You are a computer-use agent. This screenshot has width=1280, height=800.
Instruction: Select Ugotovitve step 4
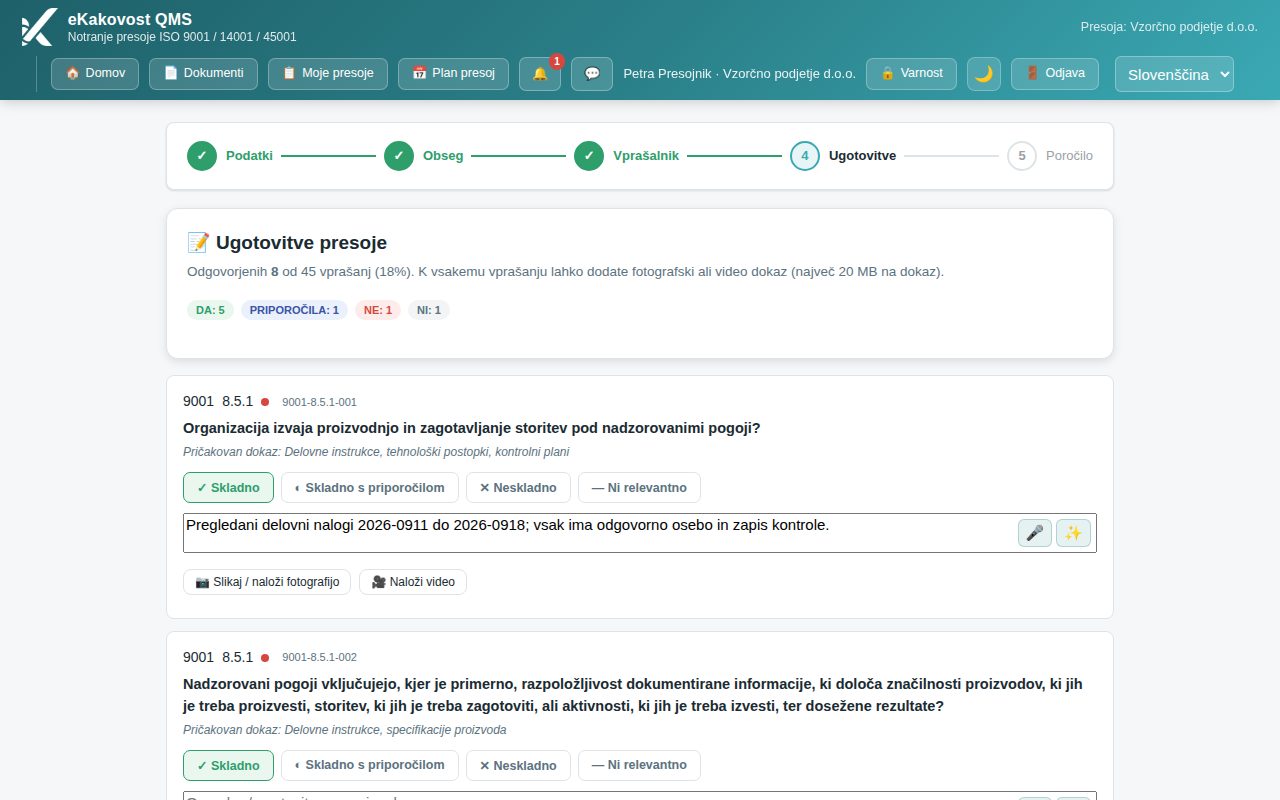(x=843, y=156)
